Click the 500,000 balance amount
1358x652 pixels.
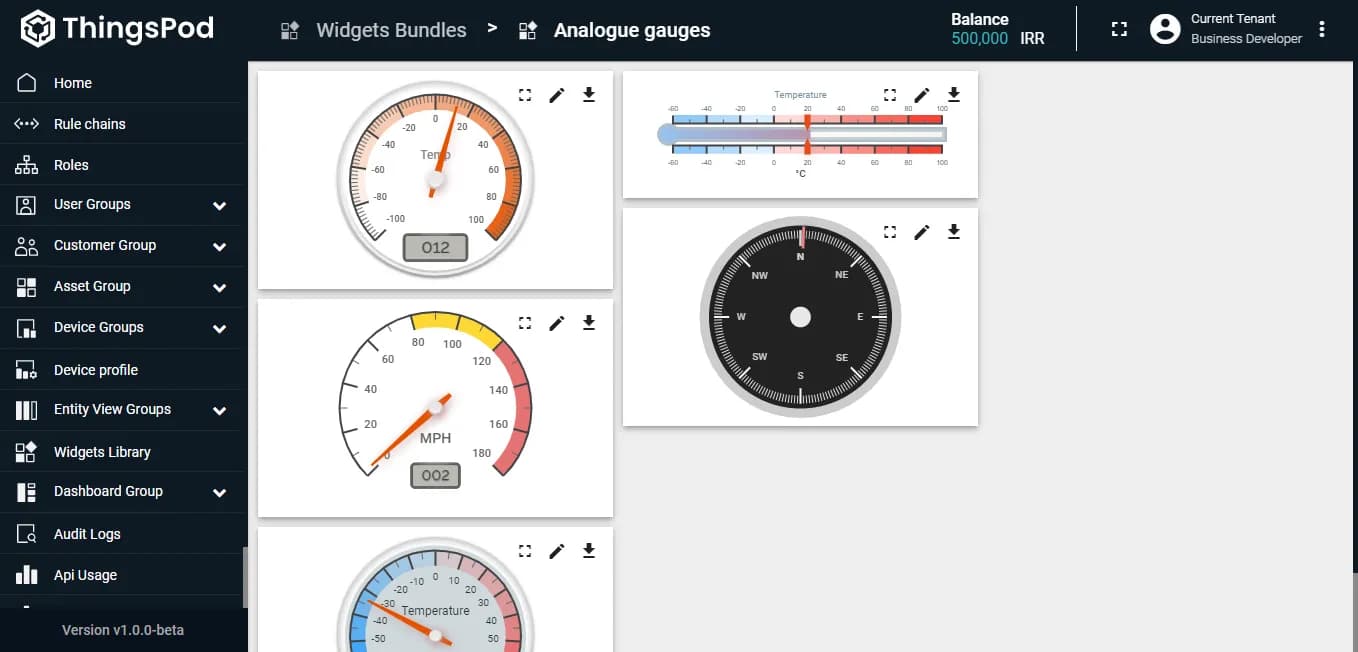[x=979, y=39]
